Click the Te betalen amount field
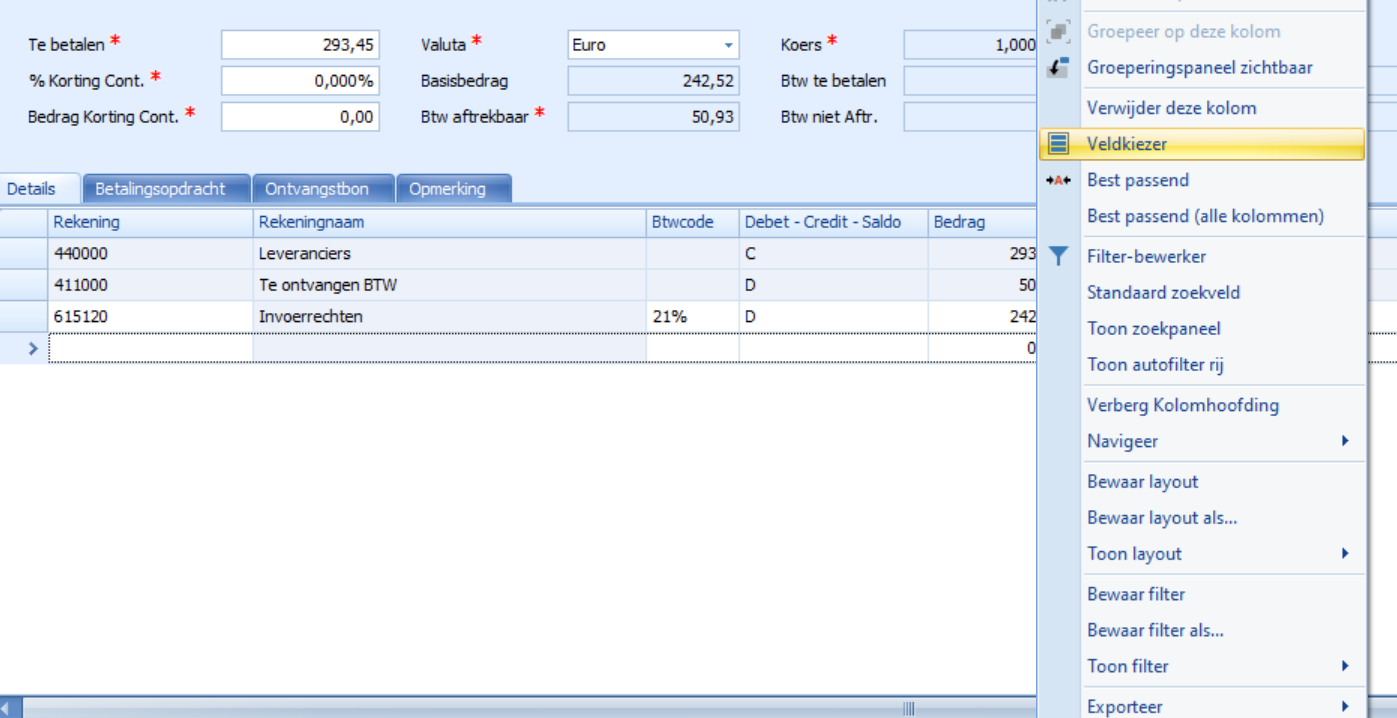1397x718 pixels. click(300, 45)
